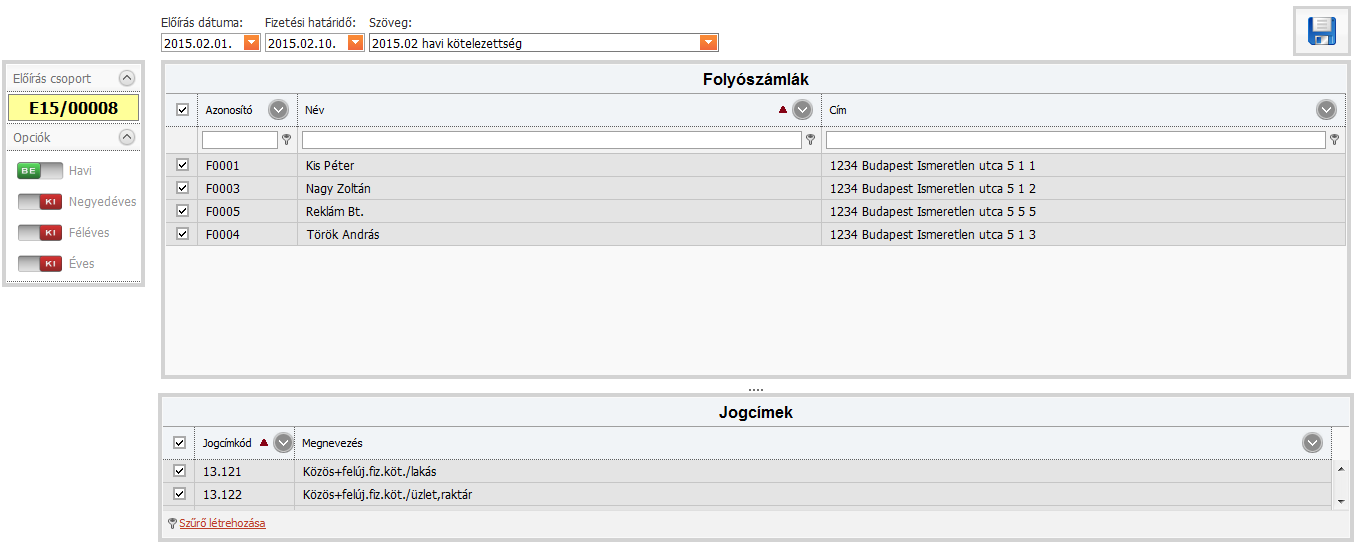Open the Azonosító column menu button

click(278, 110)
